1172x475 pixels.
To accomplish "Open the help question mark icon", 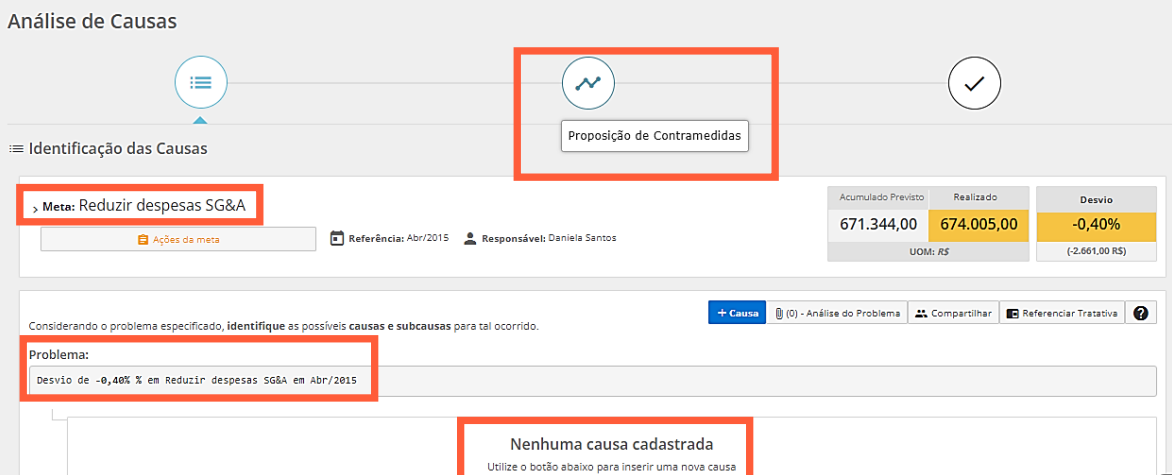I will [1141, 313].
